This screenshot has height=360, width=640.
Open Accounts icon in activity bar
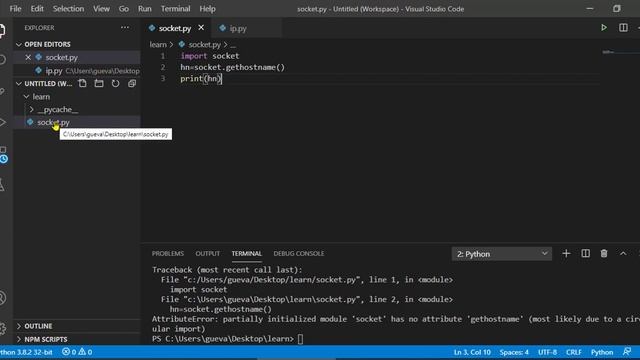[2, 298]
